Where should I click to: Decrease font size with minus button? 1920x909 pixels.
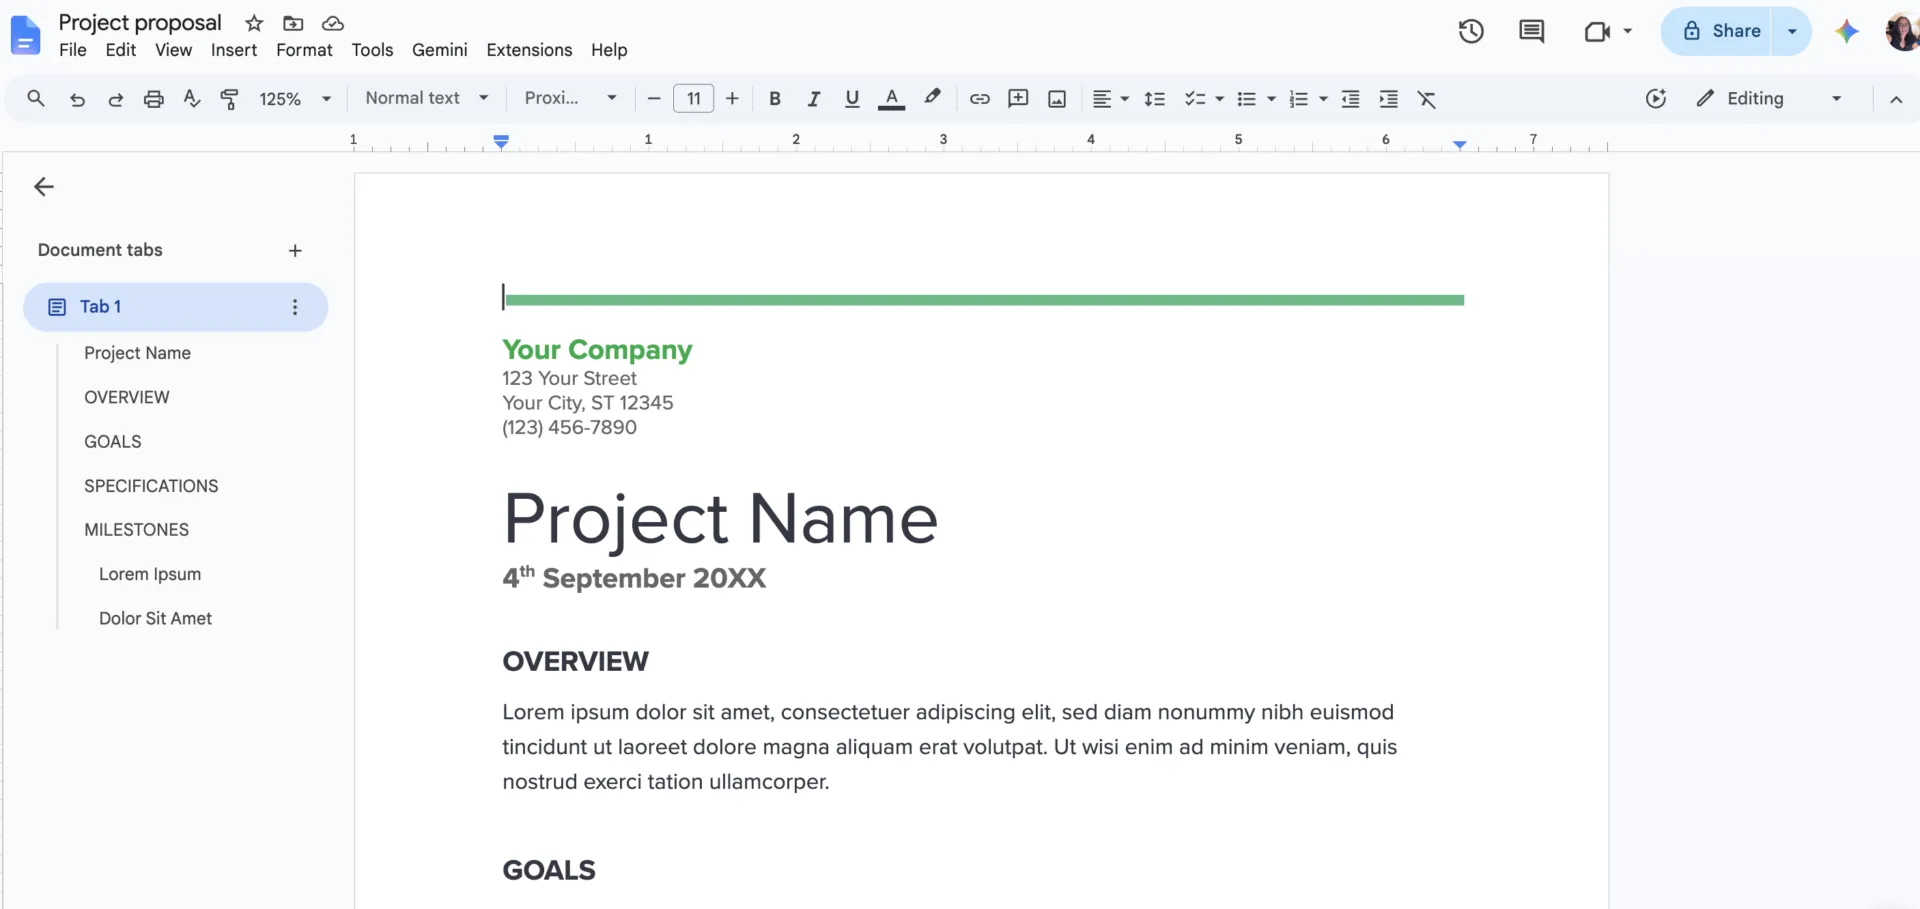click(654, 99)
